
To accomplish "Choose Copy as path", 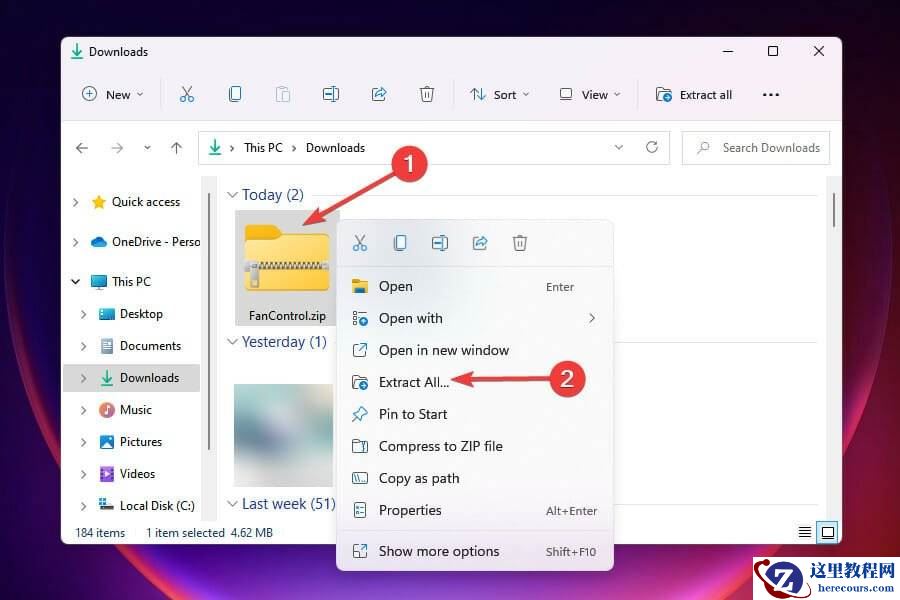I will (x=475, y=478).
